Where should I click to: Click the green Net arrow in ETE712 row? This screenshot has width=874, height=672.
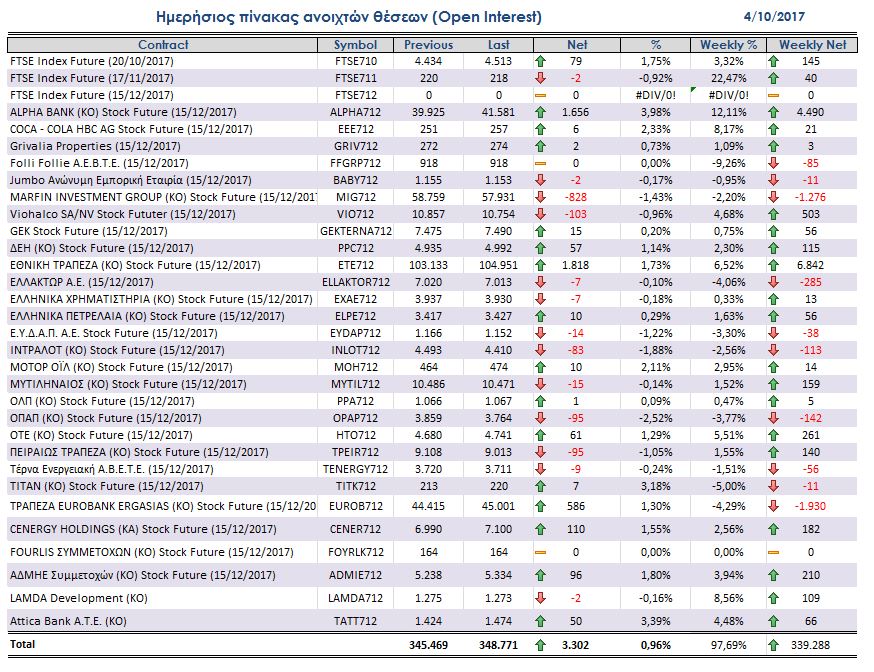[540, 265]
